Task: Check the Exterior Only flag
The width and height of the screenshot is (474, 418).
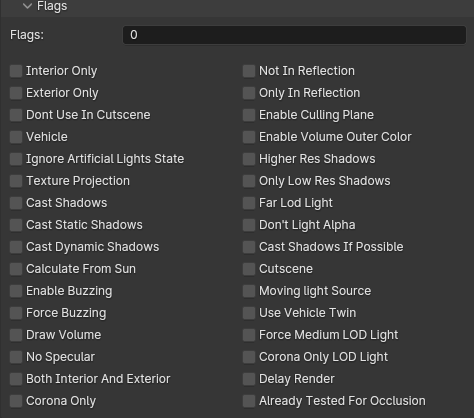Action: pos(16,93)
